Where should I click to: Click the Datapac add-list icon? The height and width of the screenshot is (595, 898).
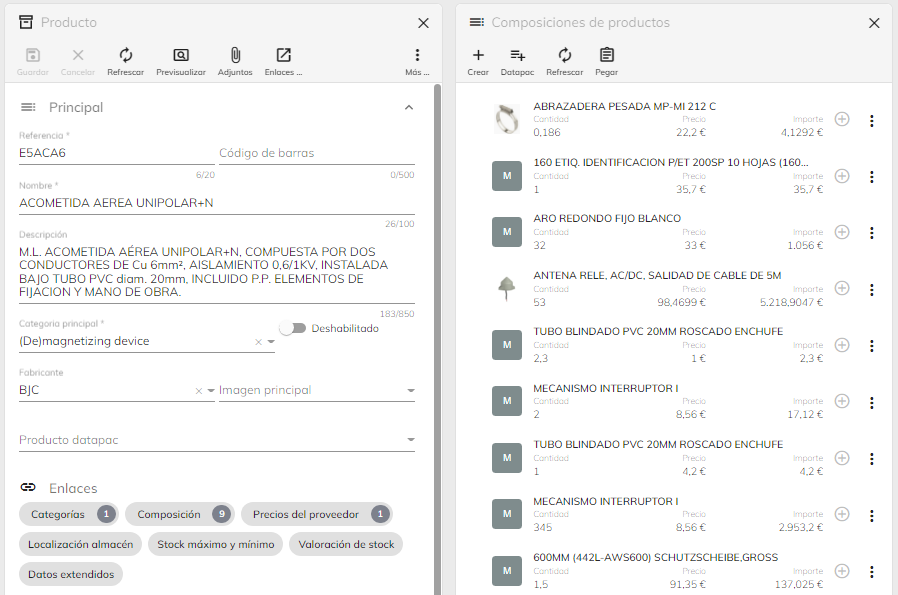click(x=517, y=56)
